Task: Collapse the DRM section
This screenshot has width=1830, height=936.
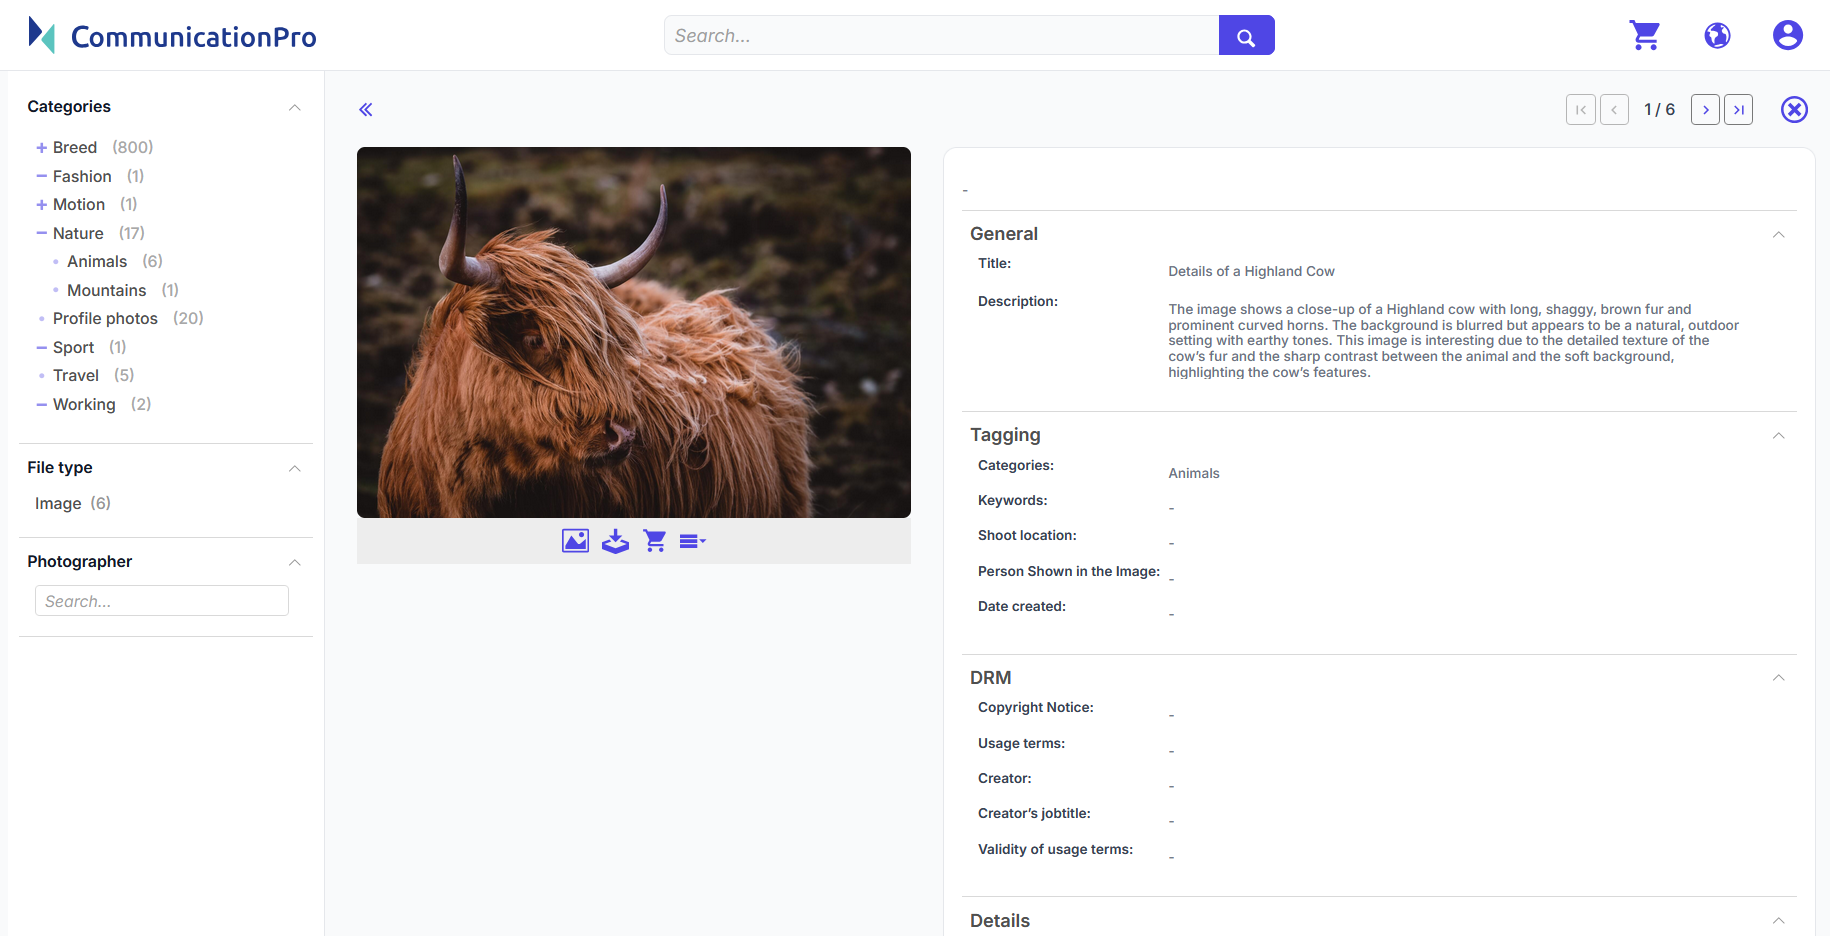Action: coord(1778,678)
